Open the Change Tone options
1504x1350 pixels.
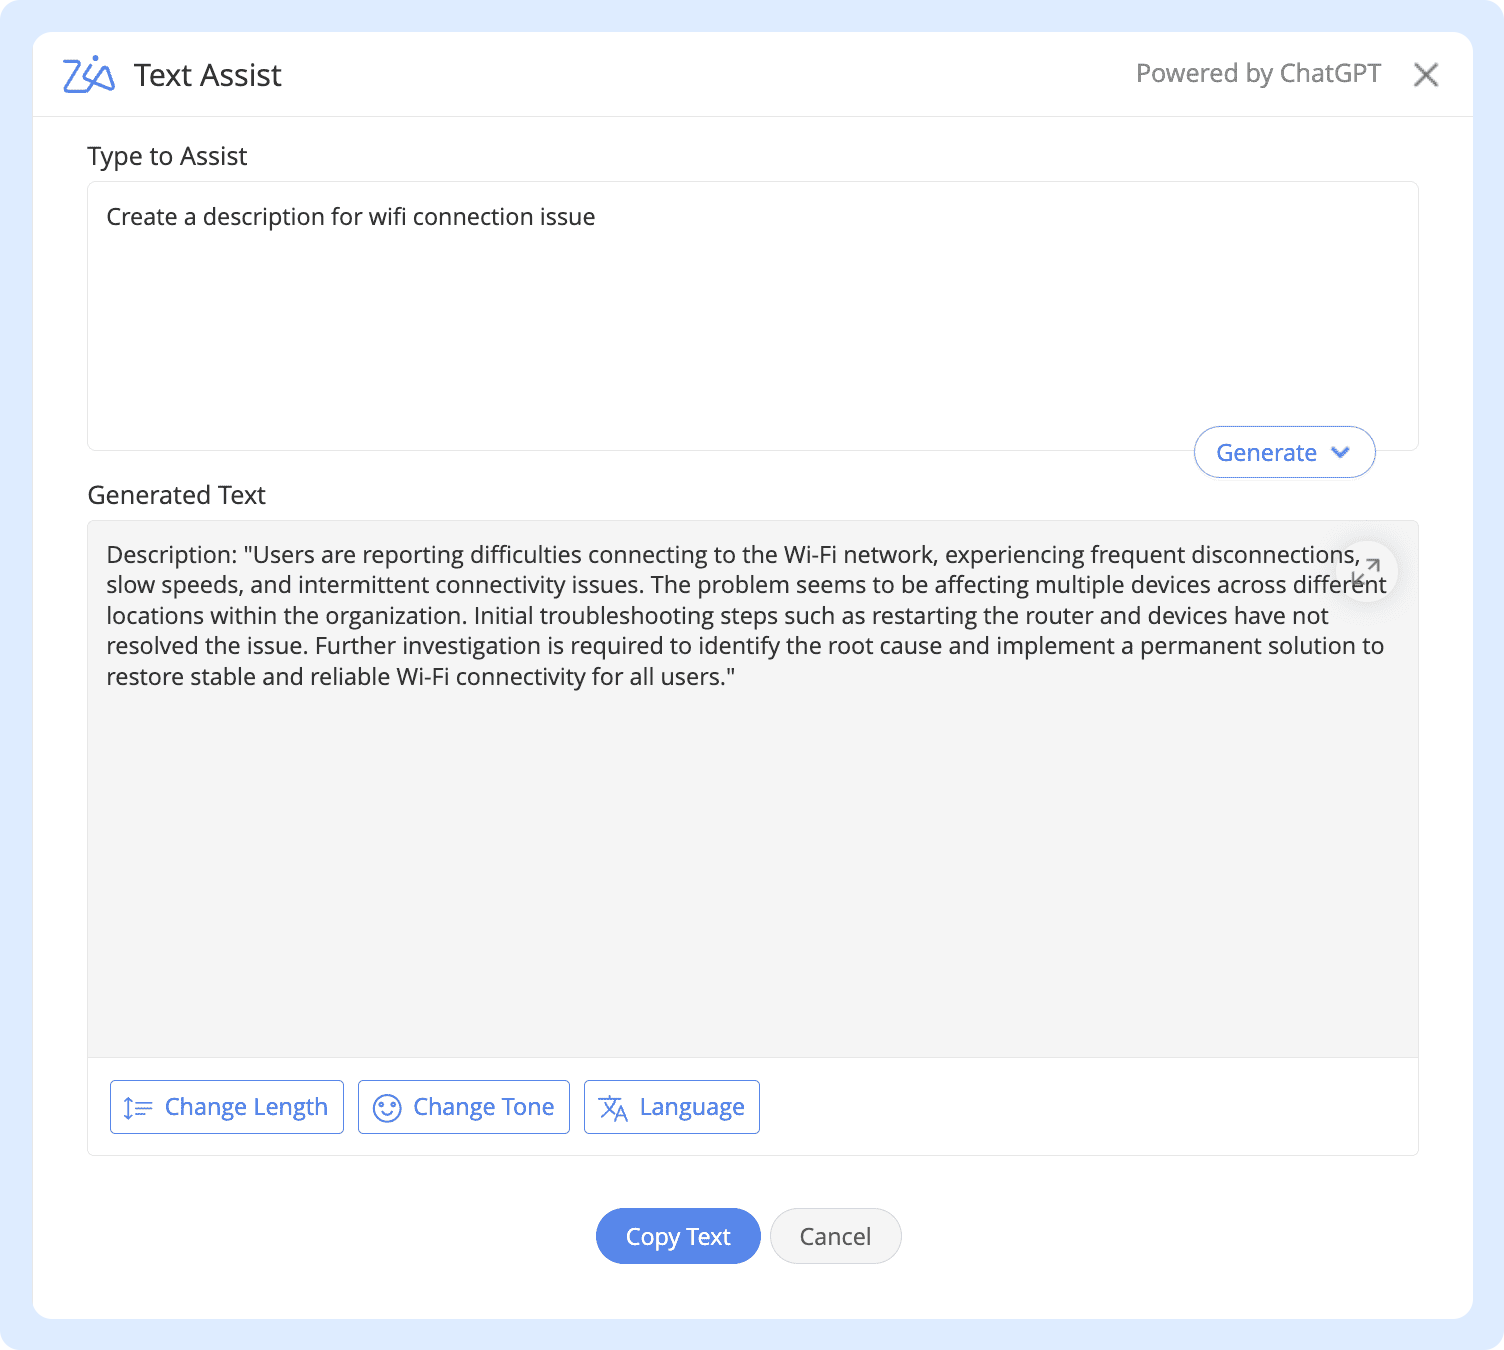click(x=463, y=1107)
